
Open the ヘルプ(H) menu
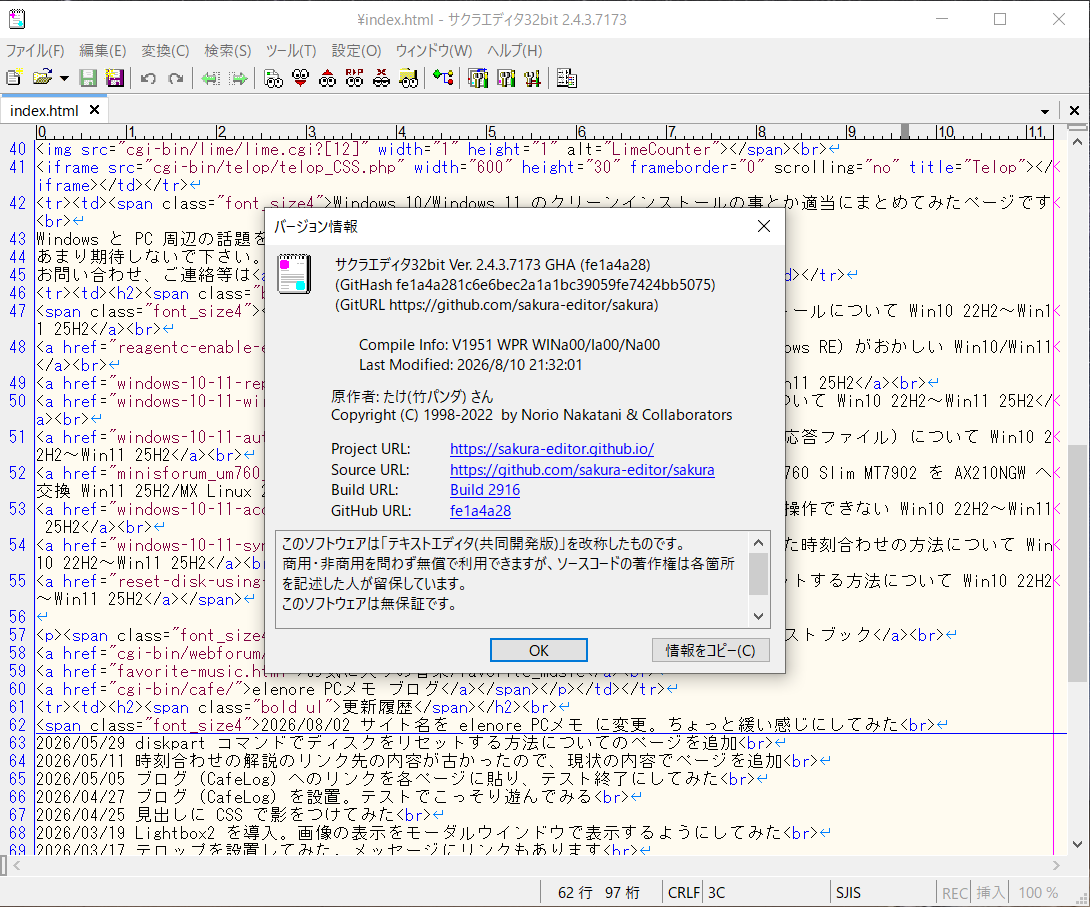click(x=514, y=51)
